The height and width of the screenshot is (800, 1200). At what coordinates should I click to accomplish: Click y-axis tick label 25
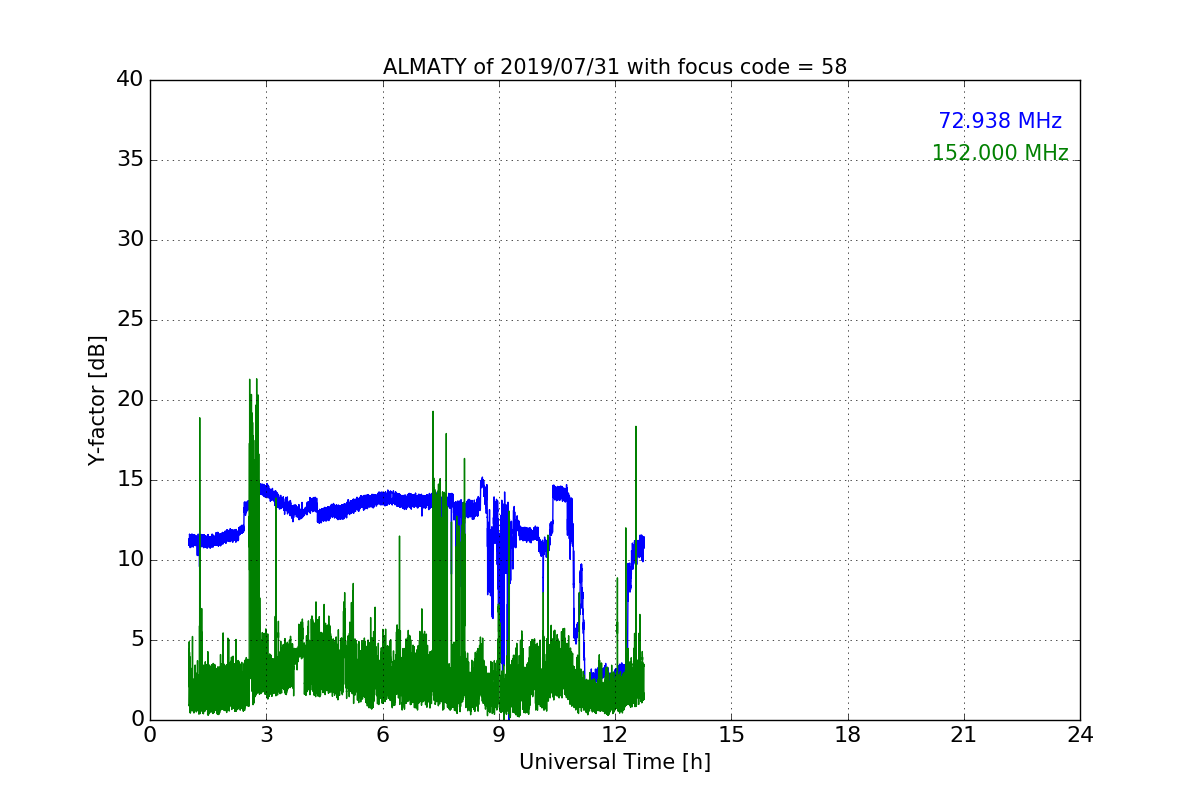point(130,320)
